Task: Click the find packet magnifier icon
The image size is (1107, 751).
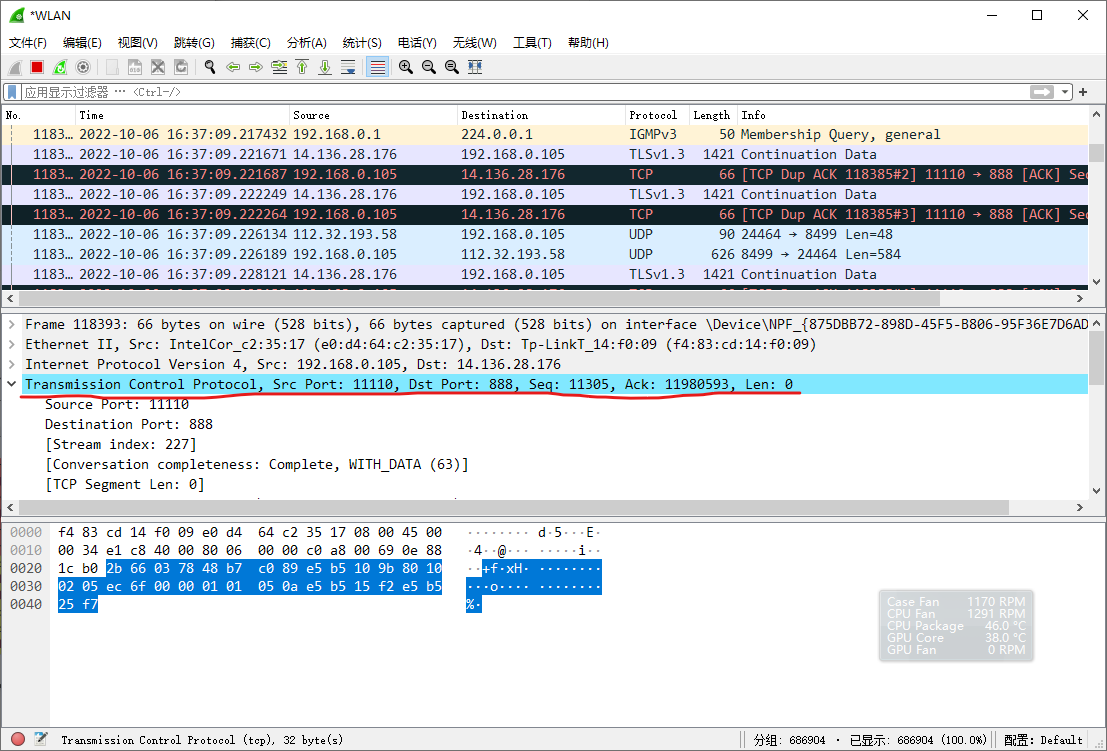Action: pos(210,67)
